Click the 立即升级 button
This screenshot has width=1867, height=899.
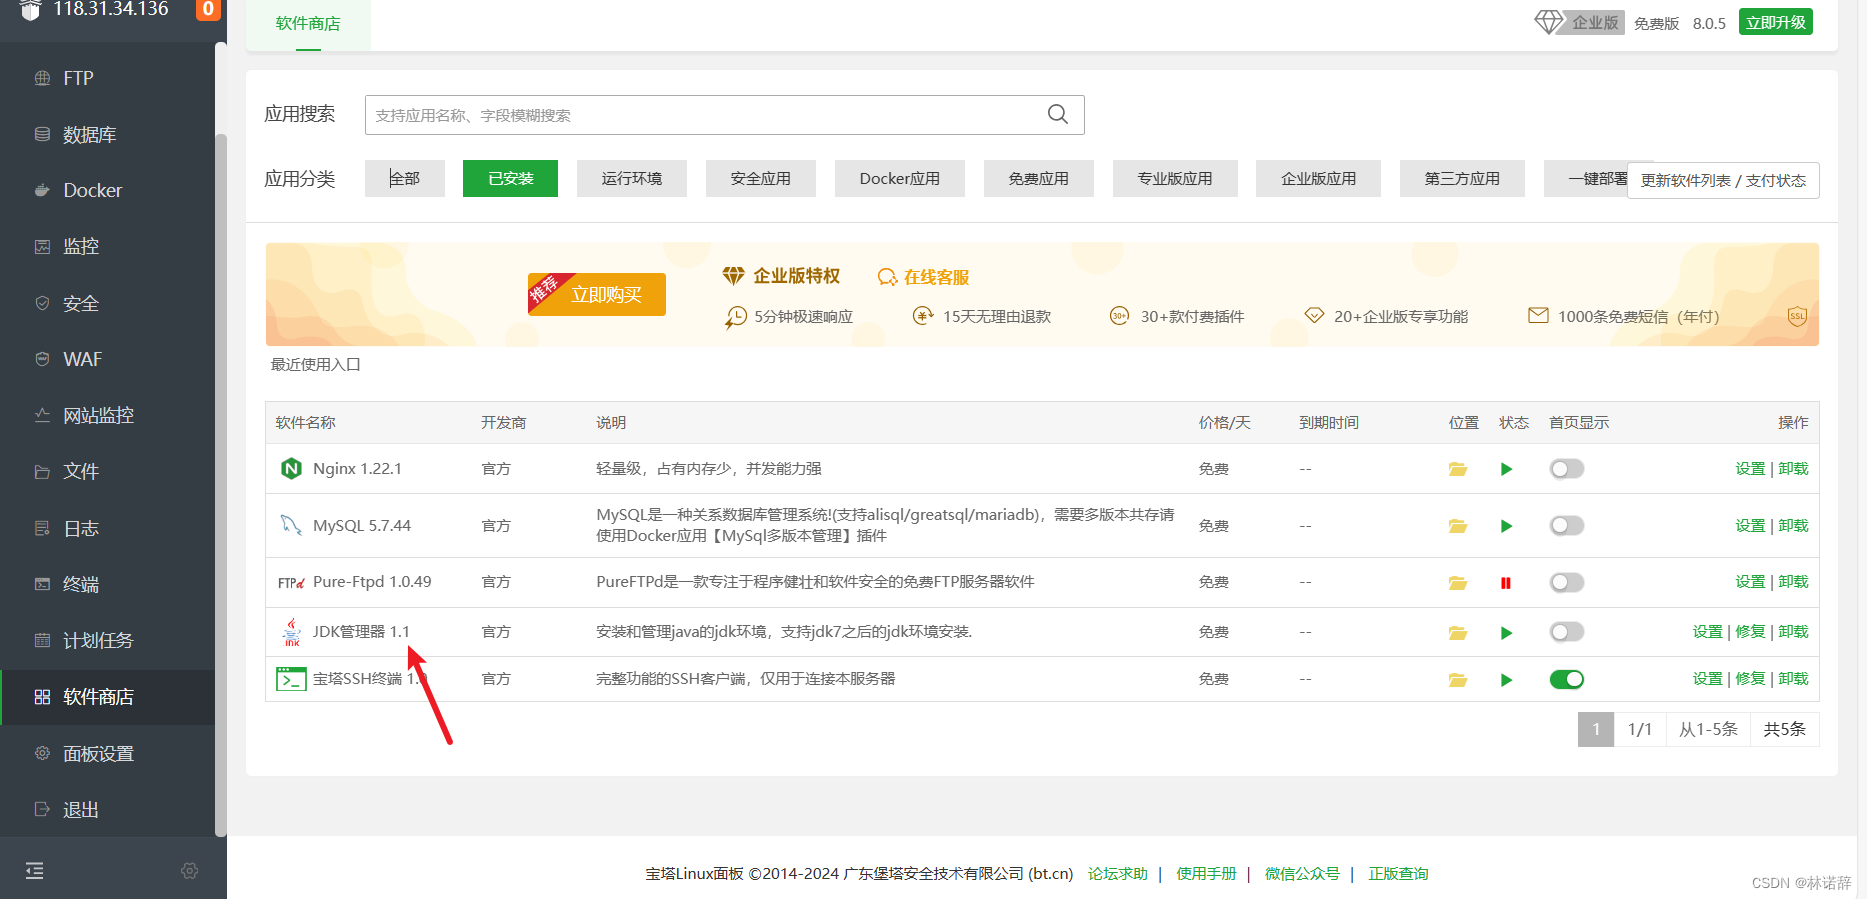[x=1776, y=22]
